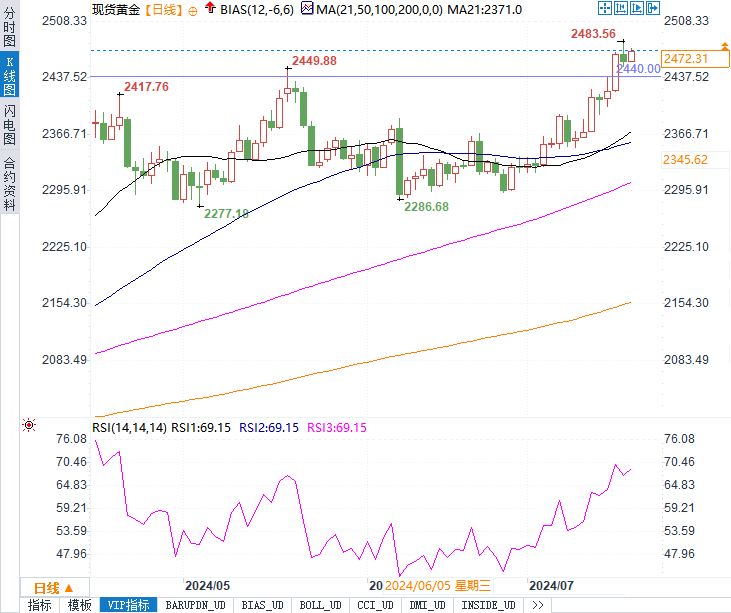
Task: Click the second chart tool icon at top right
Action: tap(621, 8)
